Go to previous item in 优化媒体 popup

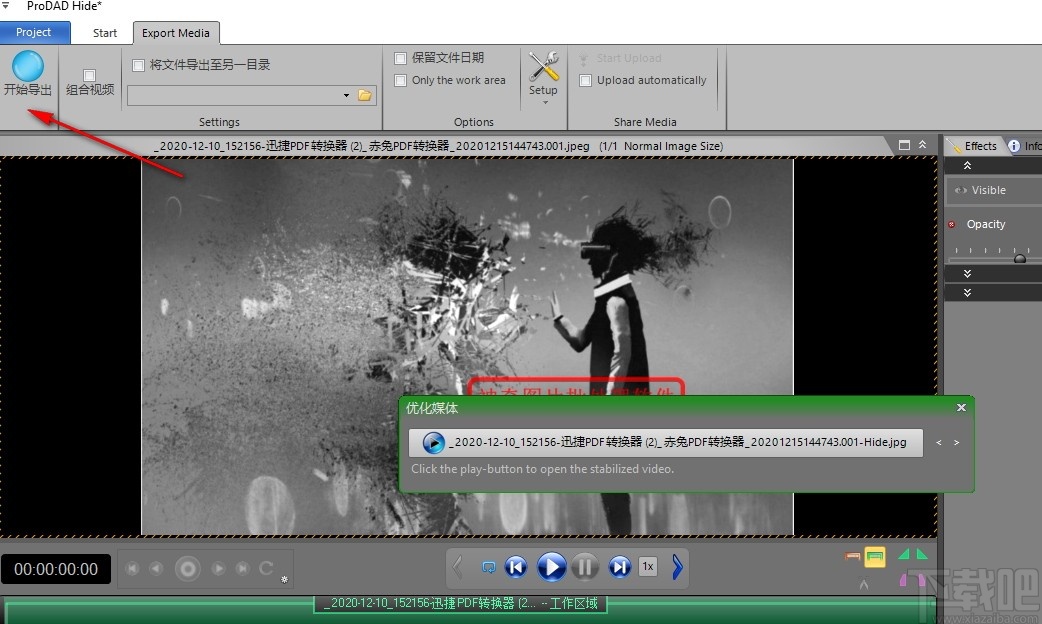[938, 443]
